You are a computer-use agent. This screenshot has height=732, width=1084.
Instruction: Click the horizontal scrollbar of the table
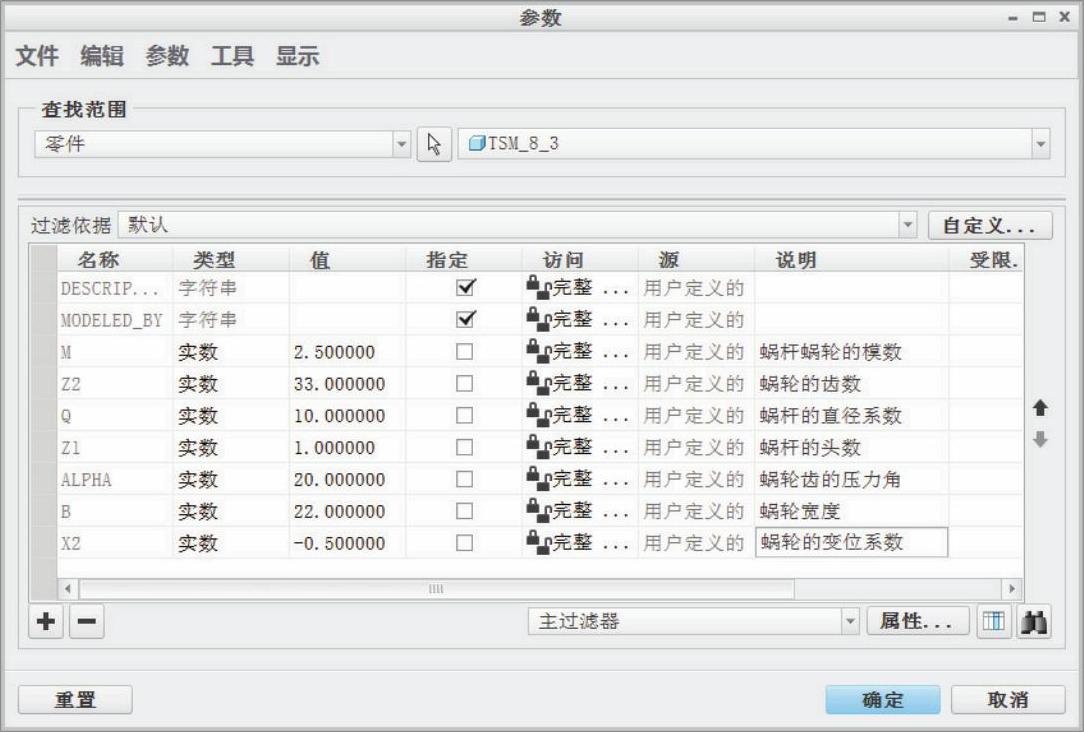(436, 589)
